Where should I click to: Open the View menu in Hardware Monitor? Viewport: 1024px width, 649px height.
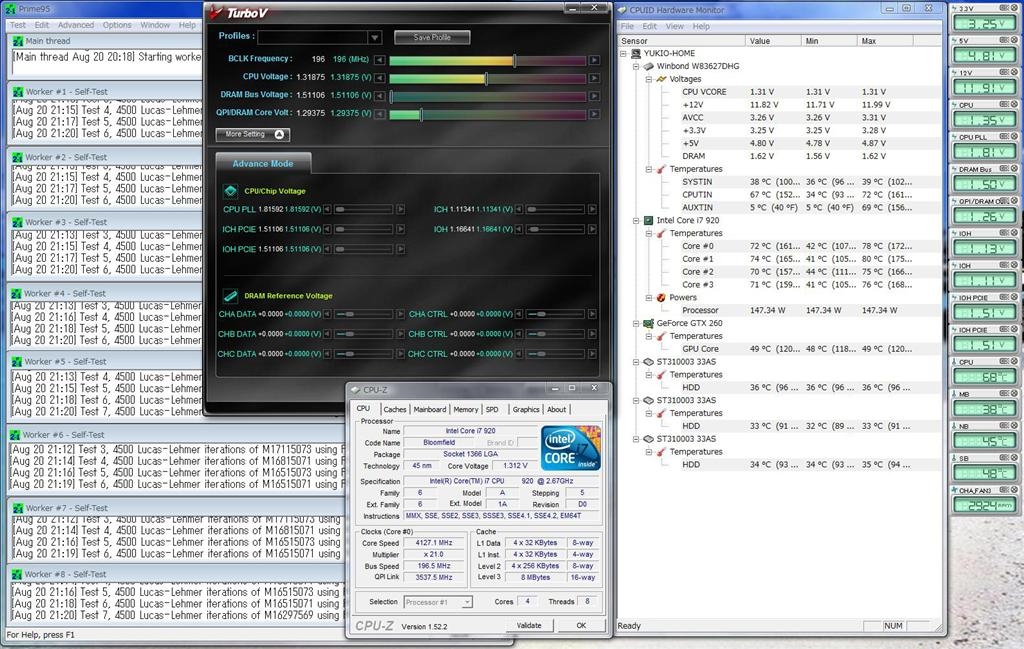[x=675, y=26]
